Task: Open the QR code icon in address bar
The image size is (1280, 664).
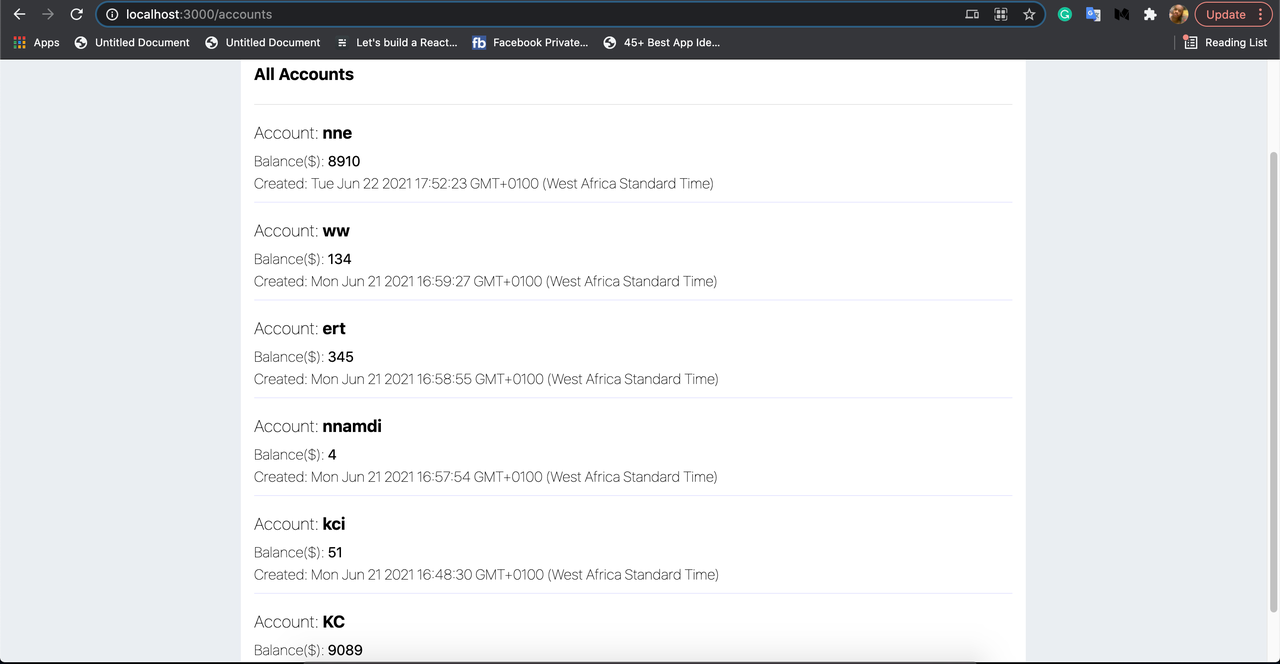Action: [x=1001, y=14]
